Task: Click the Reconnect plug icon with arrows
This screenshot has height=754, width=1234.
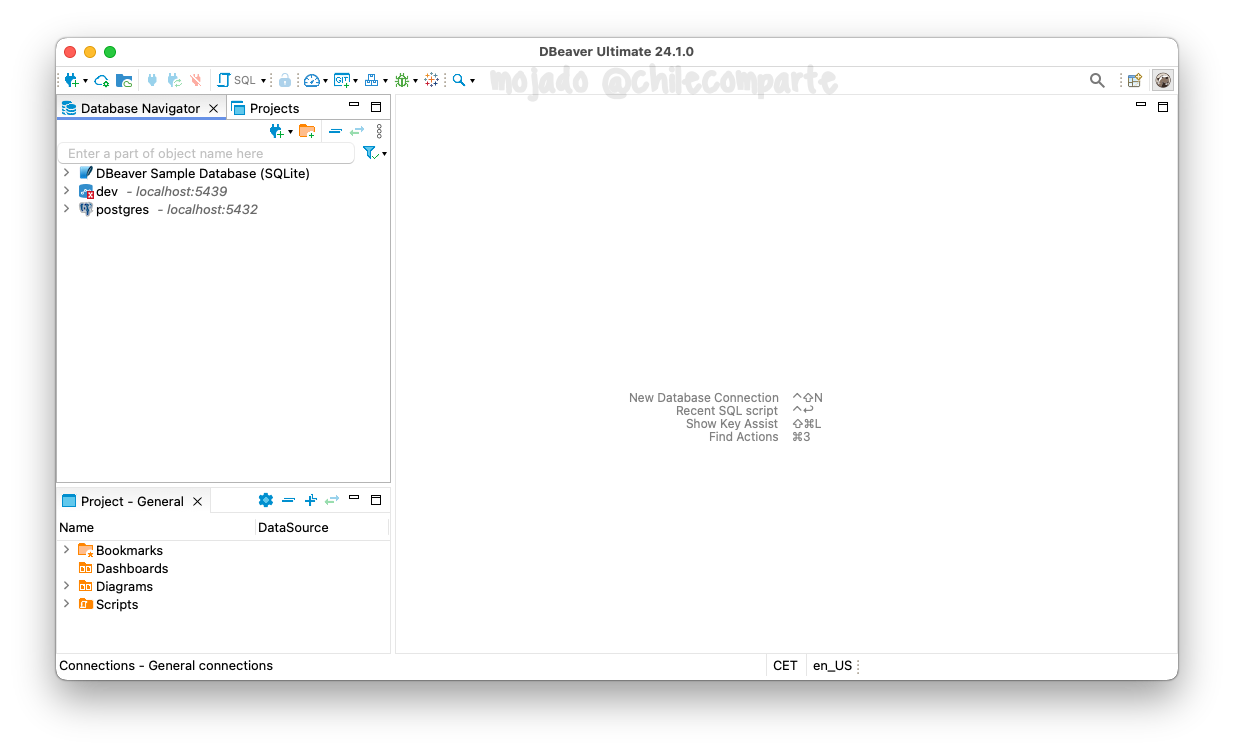Action: 174,80
